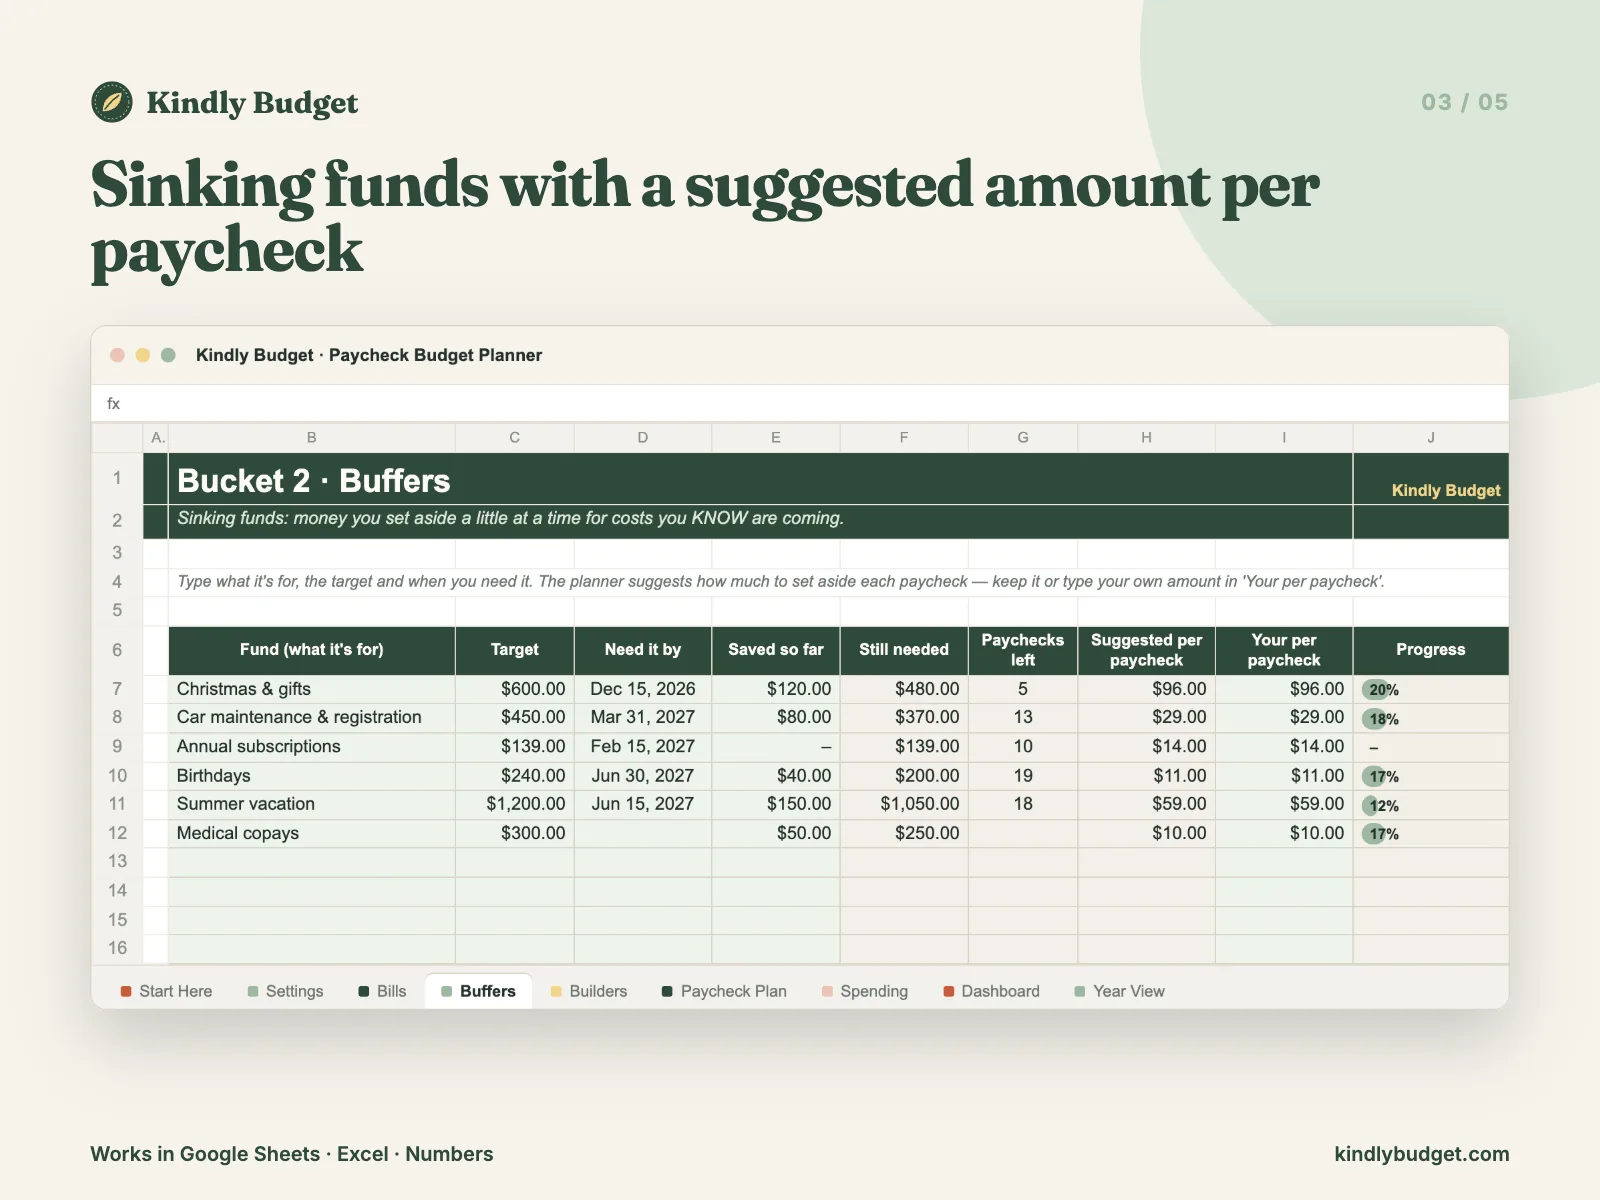Click the $250.00 still needed cell
The width and height of the screenshot is (1600, 1200).
(x=904, y=833)
